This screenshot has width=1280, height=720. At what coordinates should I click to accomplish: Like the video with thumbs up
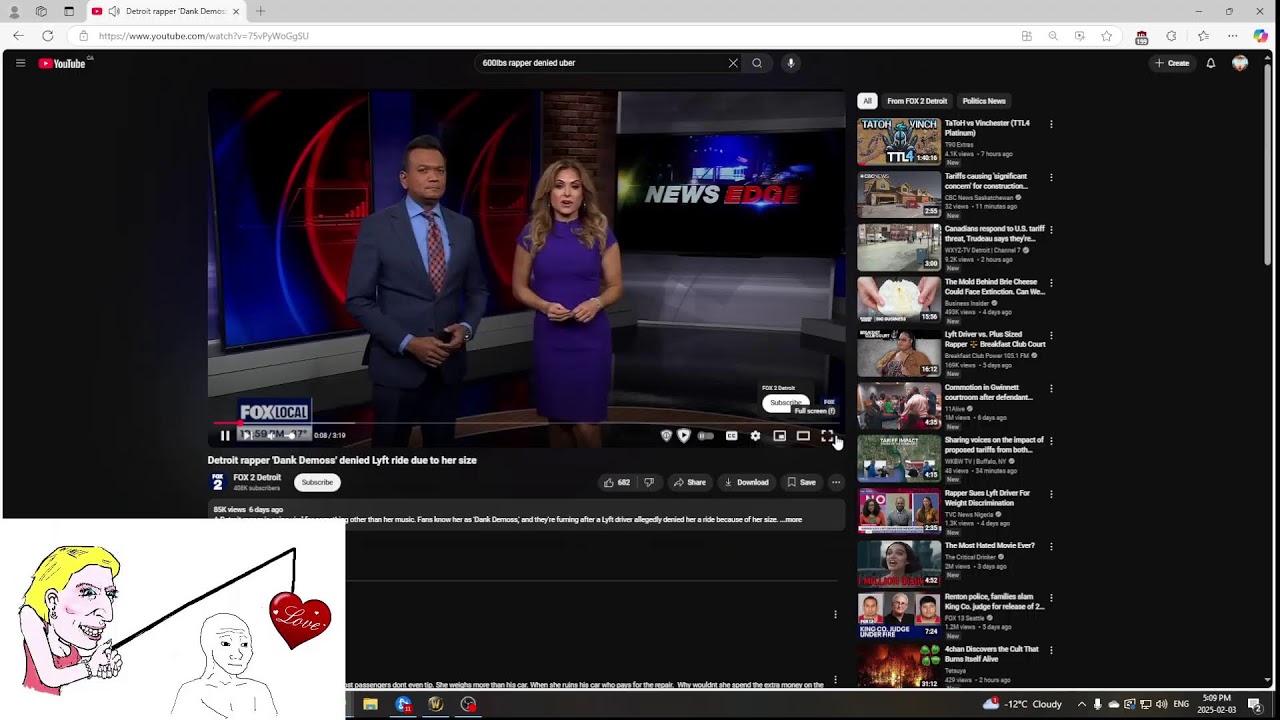pos(616,482)
